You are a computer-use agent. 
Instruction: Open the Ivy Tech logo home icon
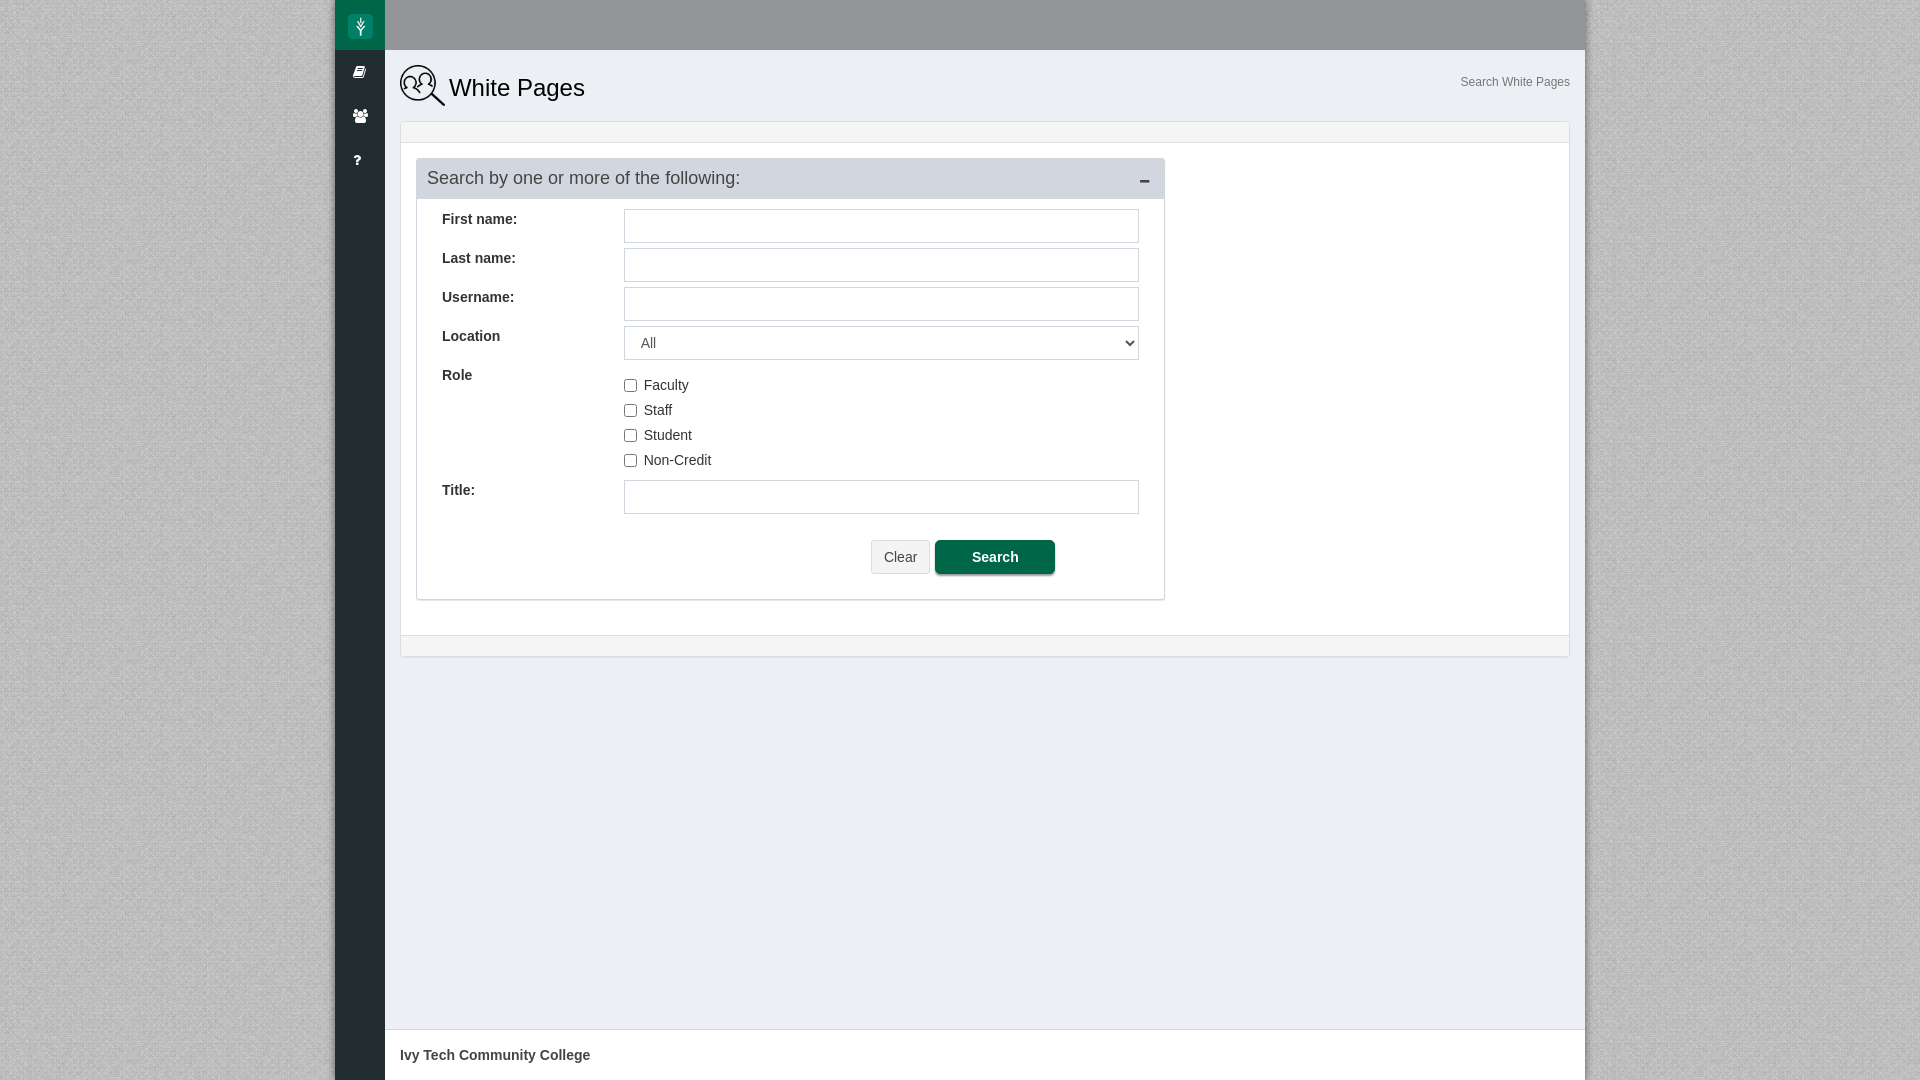[360, 26]
